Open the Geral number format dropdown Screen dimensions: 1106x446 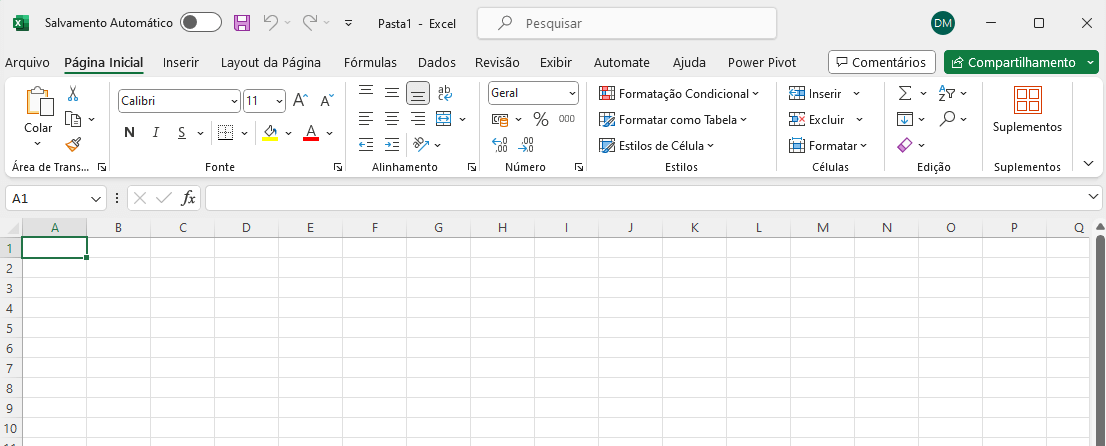(571, 93)
